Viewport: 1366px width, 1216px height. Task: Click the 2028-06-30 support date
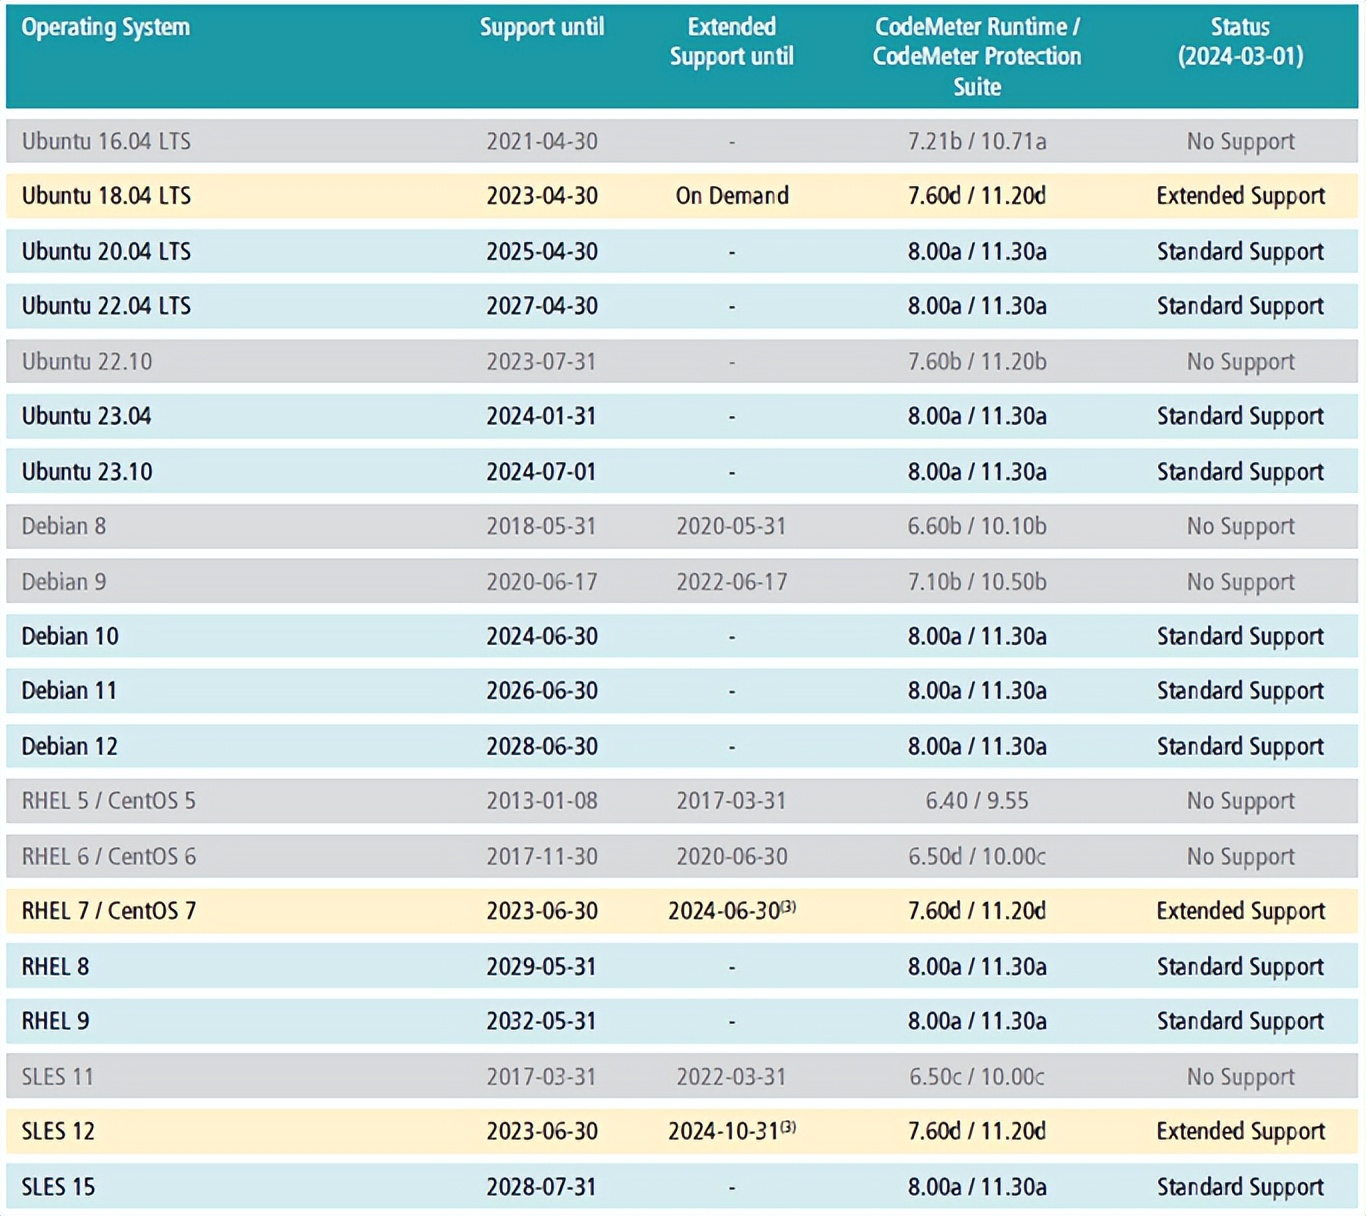click(x=542, y=746)
